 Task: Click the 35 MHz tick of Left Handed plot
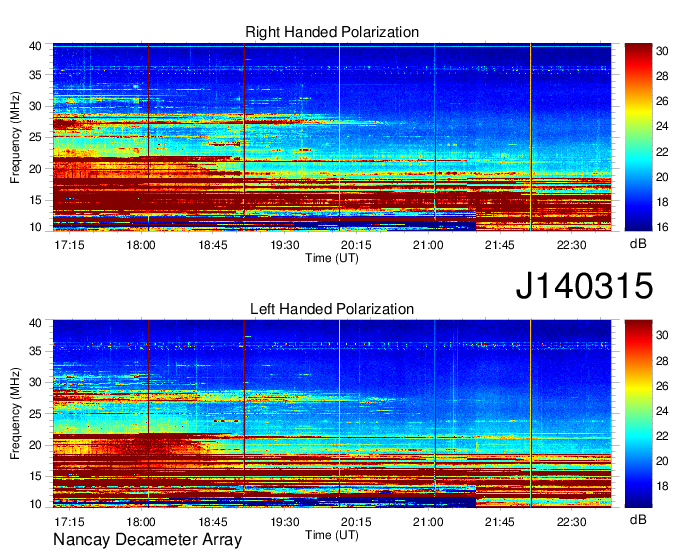click(36, 351)
